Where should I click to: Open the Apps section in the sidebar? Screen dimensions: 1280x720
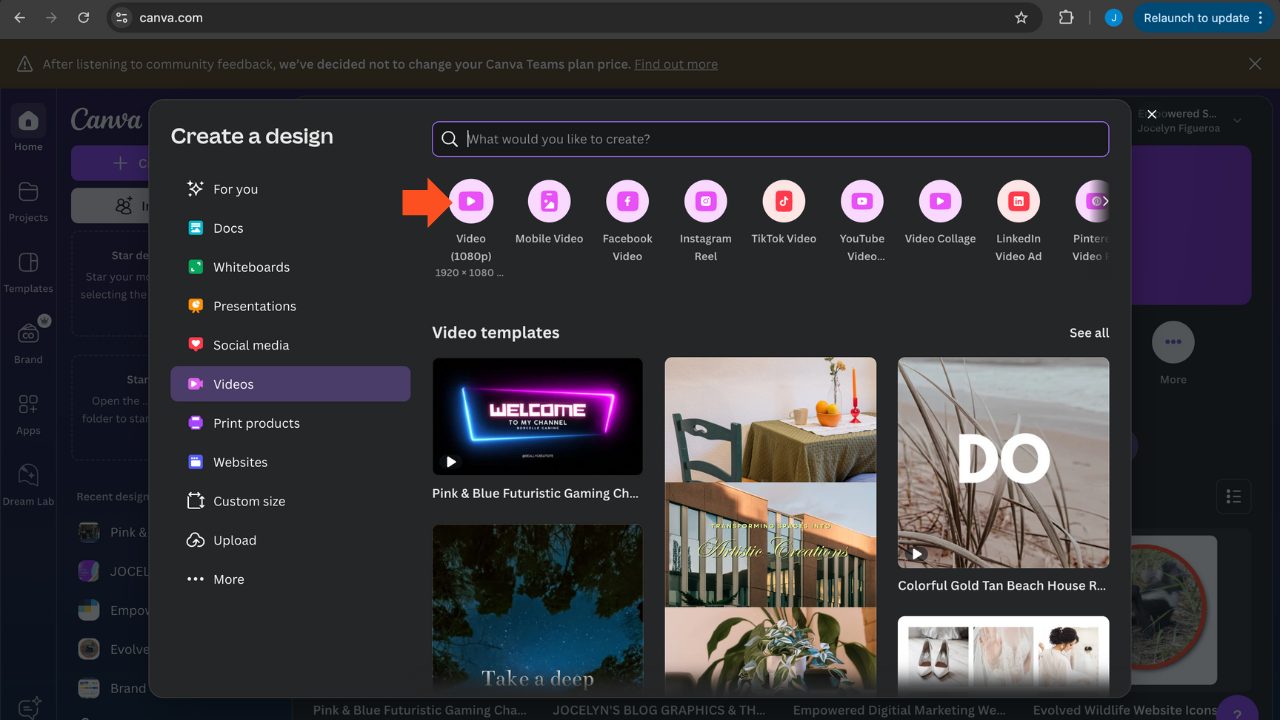point(28,410)
